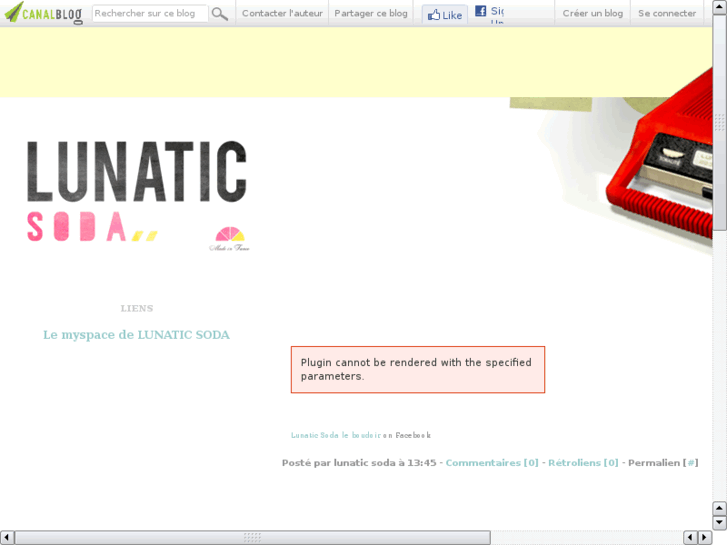This screenshot has height=545, width=727.
Task: Click the horizontal scrollbar thumb
Action: pyautogui.click(x=252, y=538)
